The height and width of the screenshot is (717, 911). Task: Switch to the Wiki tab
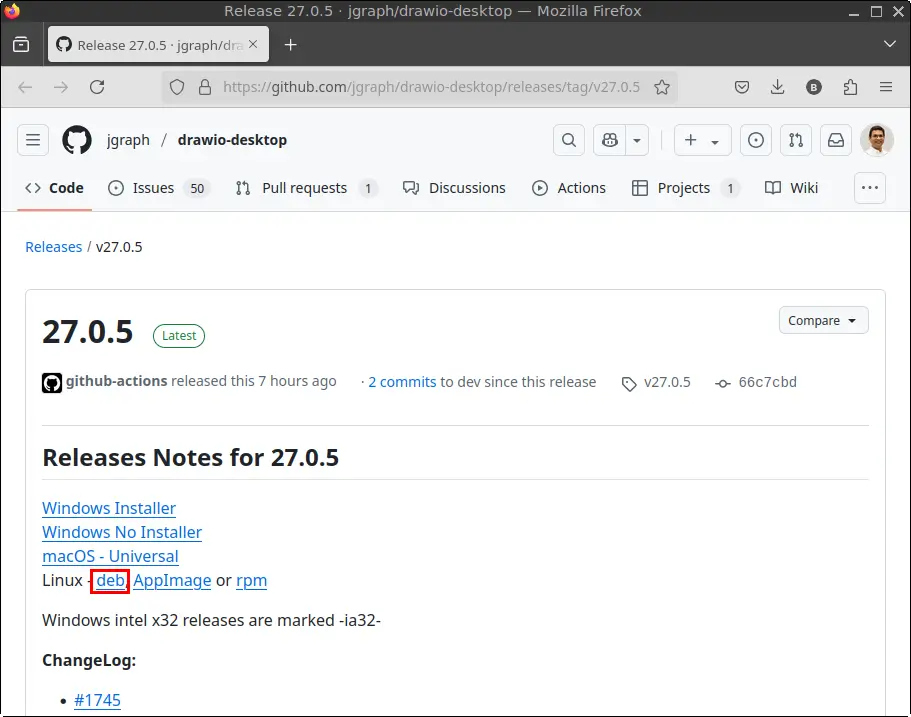point(791,188)
